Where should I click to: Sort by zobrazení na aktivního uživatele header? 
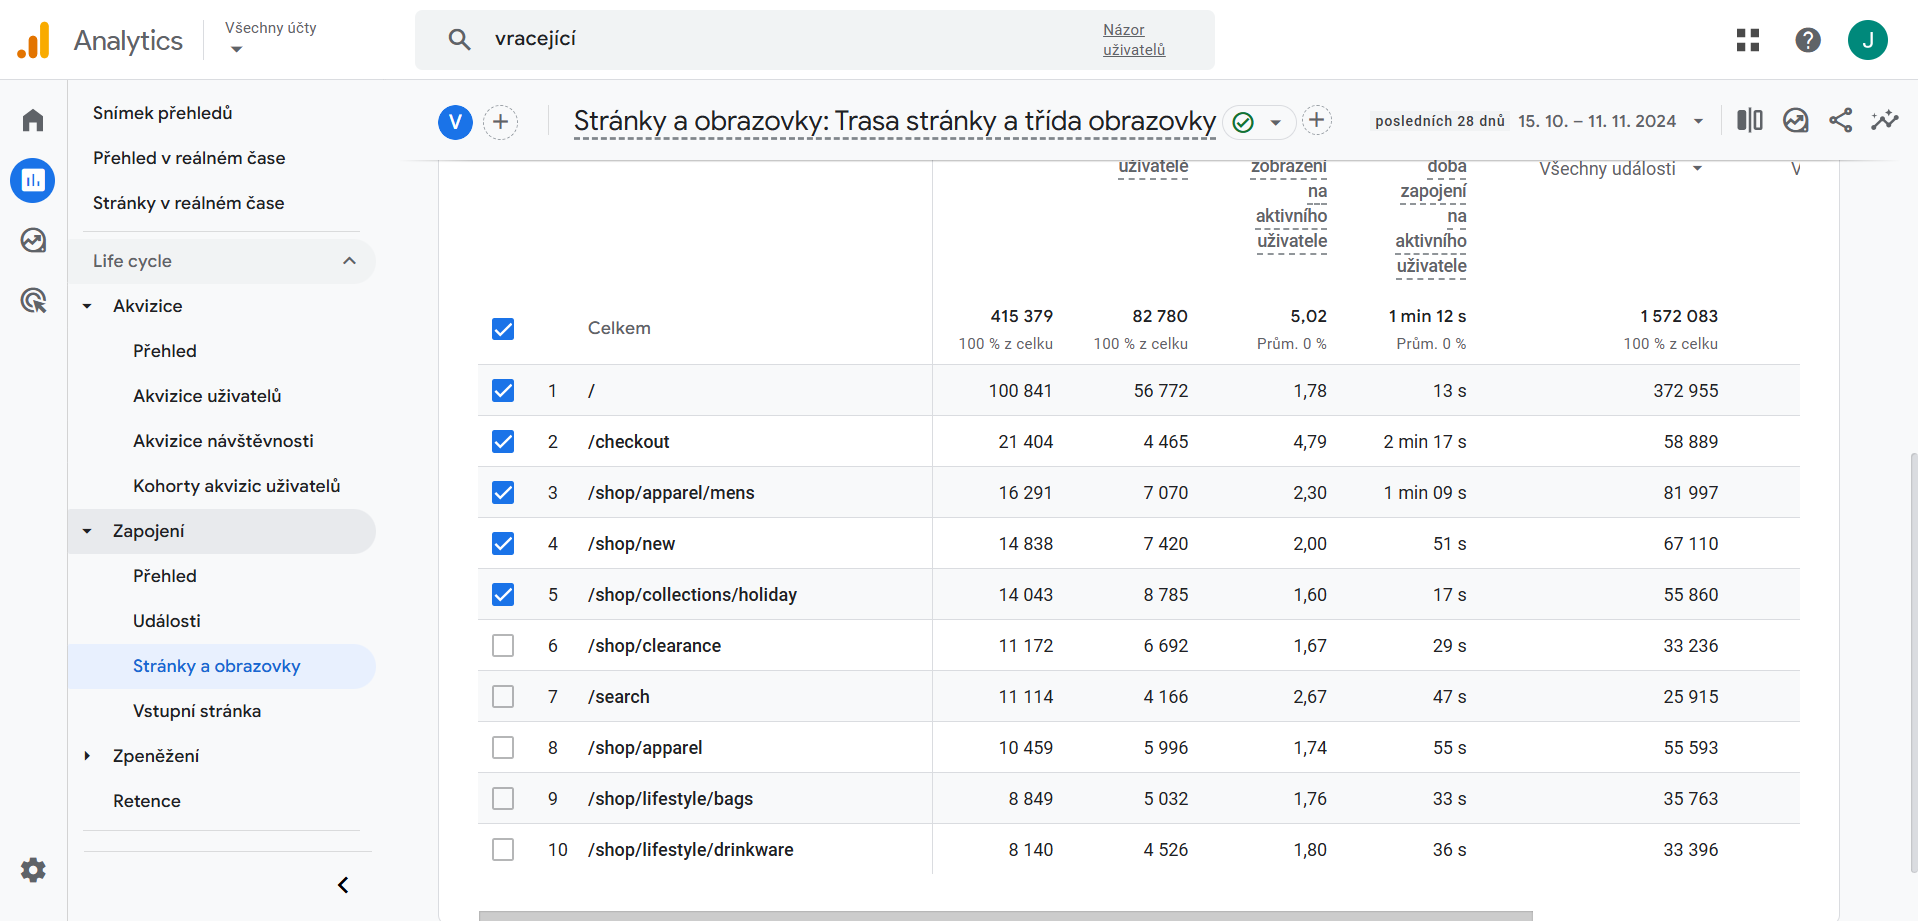pos(1290,204)
